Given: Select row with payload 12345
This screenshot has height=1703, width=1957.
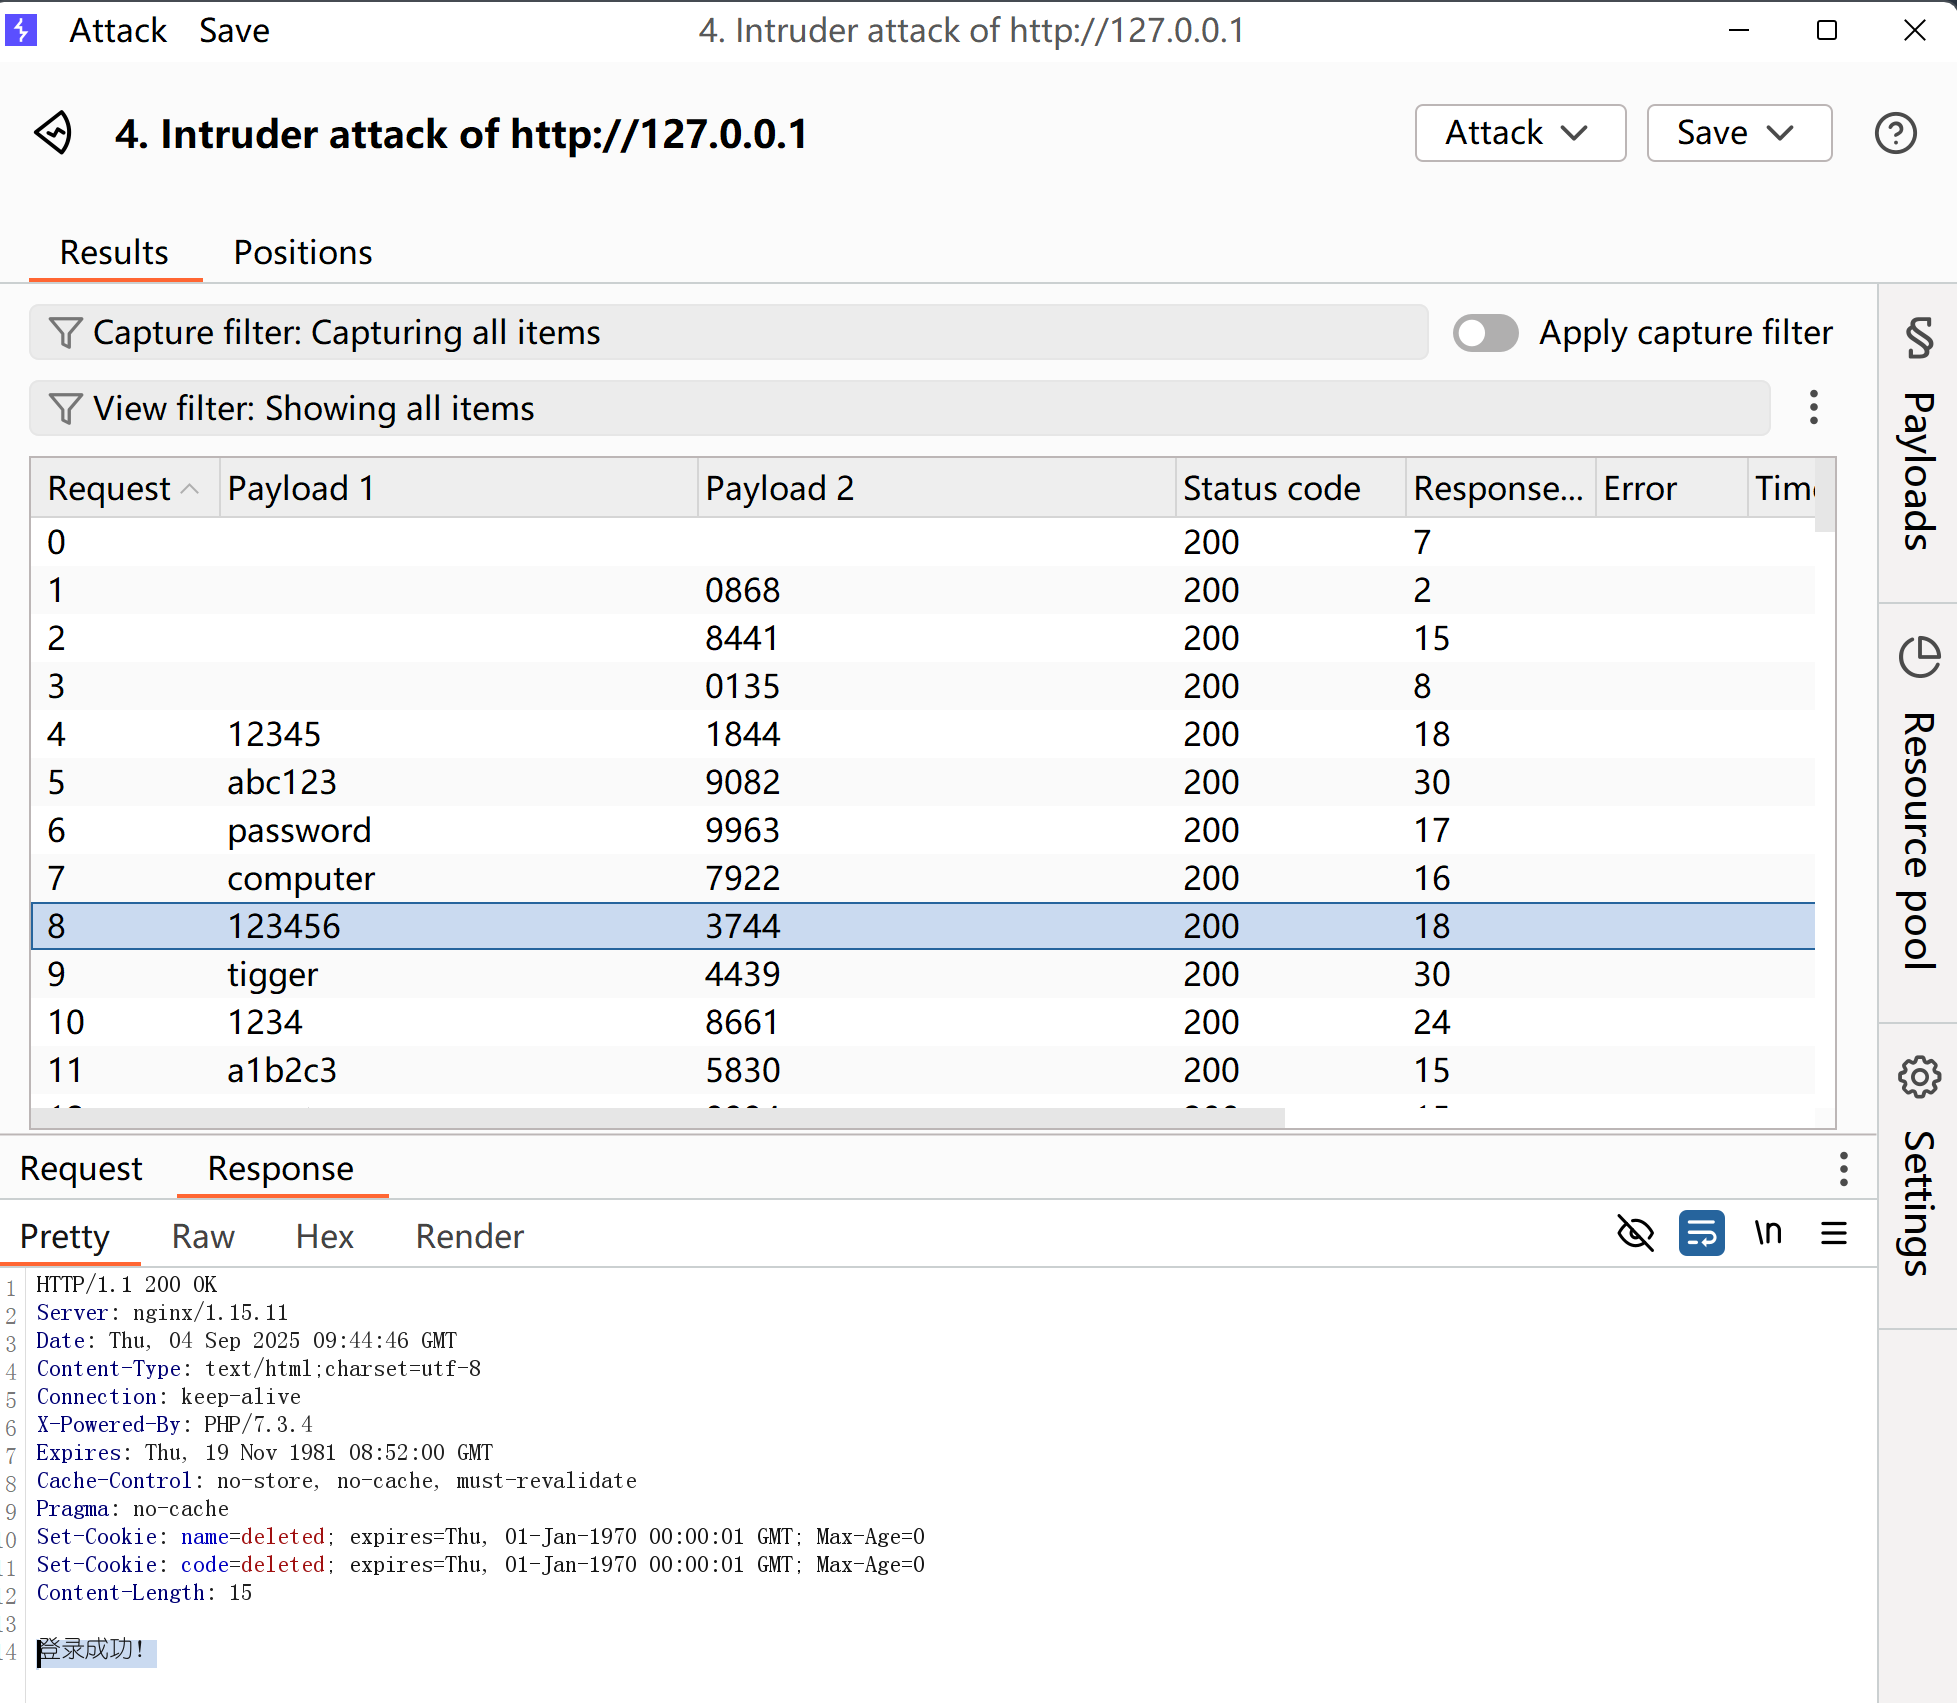Looking at the screenshot, I should click(923, 734).
